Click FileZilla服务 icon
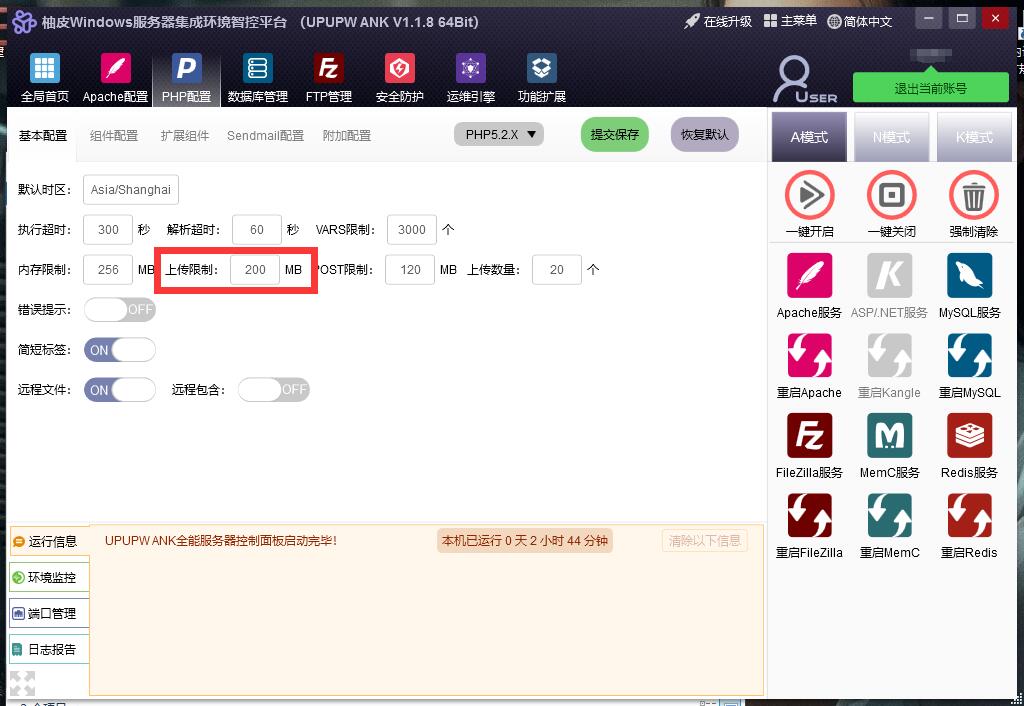The height and width of the screenshot is (706, 1024). (x=810, y=436)
